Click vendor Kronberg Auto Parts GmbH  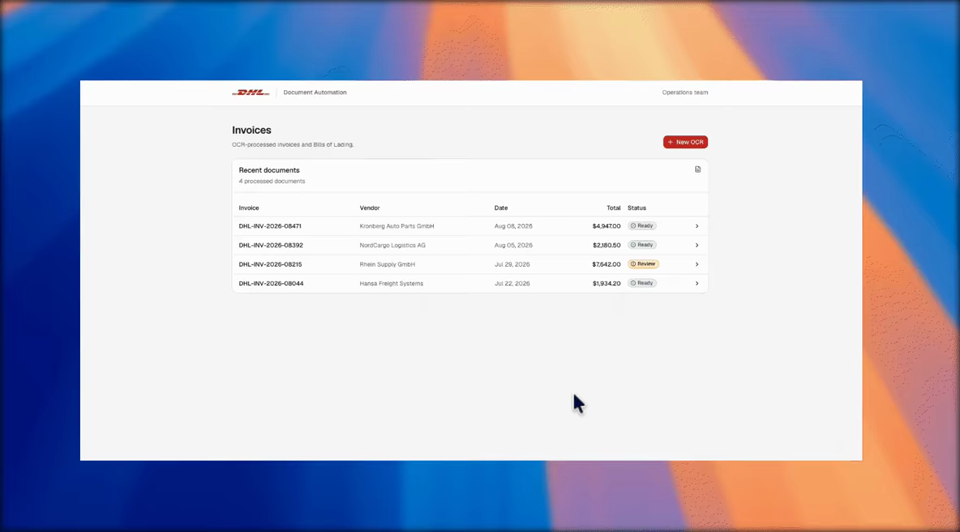click(x=397, y=226)
